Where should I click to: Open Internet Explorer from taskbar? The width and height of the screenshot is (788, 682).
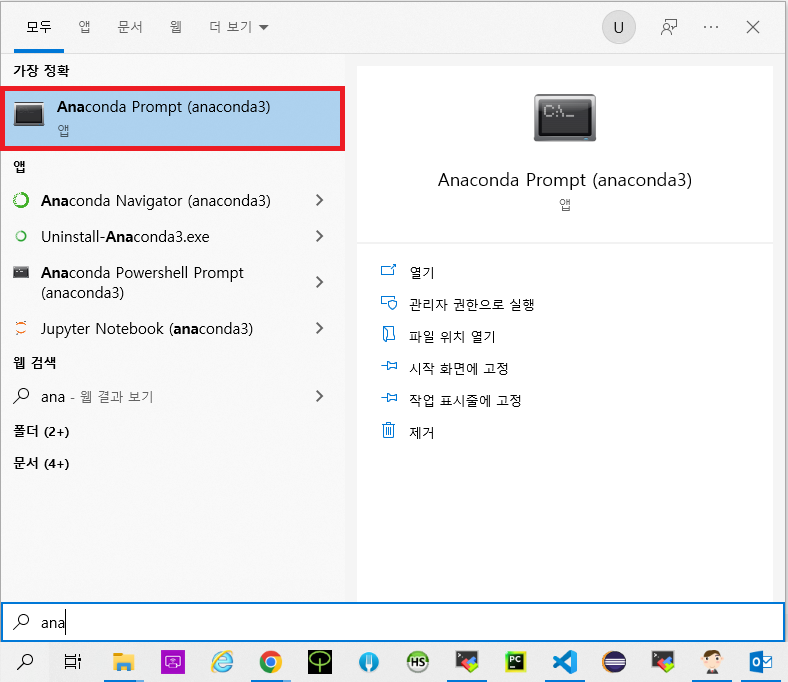222,662
